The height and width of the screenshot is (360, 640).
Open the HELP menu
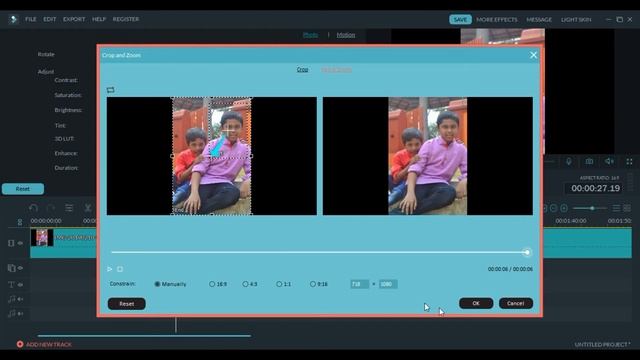point(99,19)
